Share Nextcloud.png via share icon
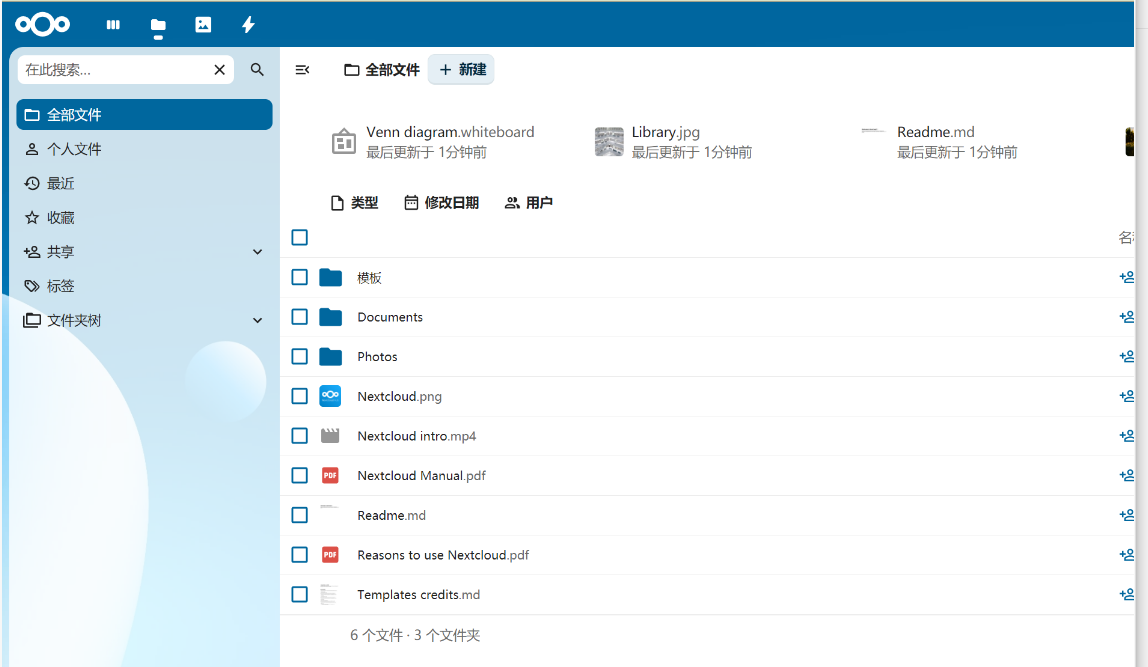Viewport: 1148px width, 667px height. pos(1127,395)
